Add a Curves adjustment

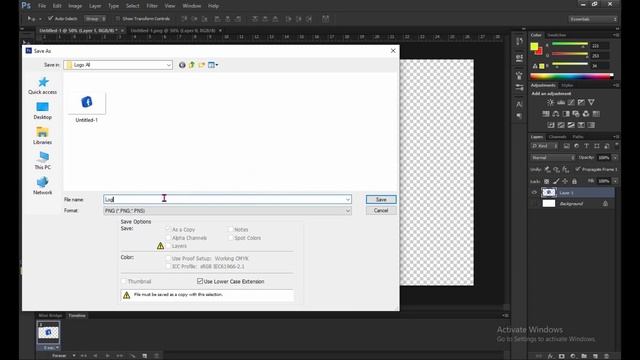[x=571, y=102]
